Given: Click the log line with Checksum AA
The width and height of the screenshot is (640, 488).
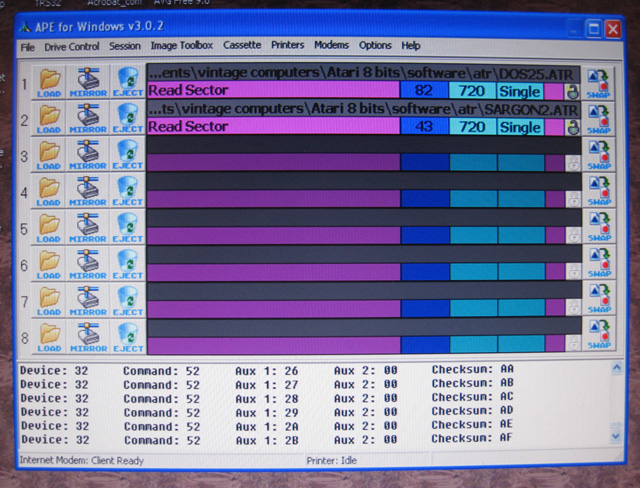Looking at the screenshot, I should click(x=267, y=370).
